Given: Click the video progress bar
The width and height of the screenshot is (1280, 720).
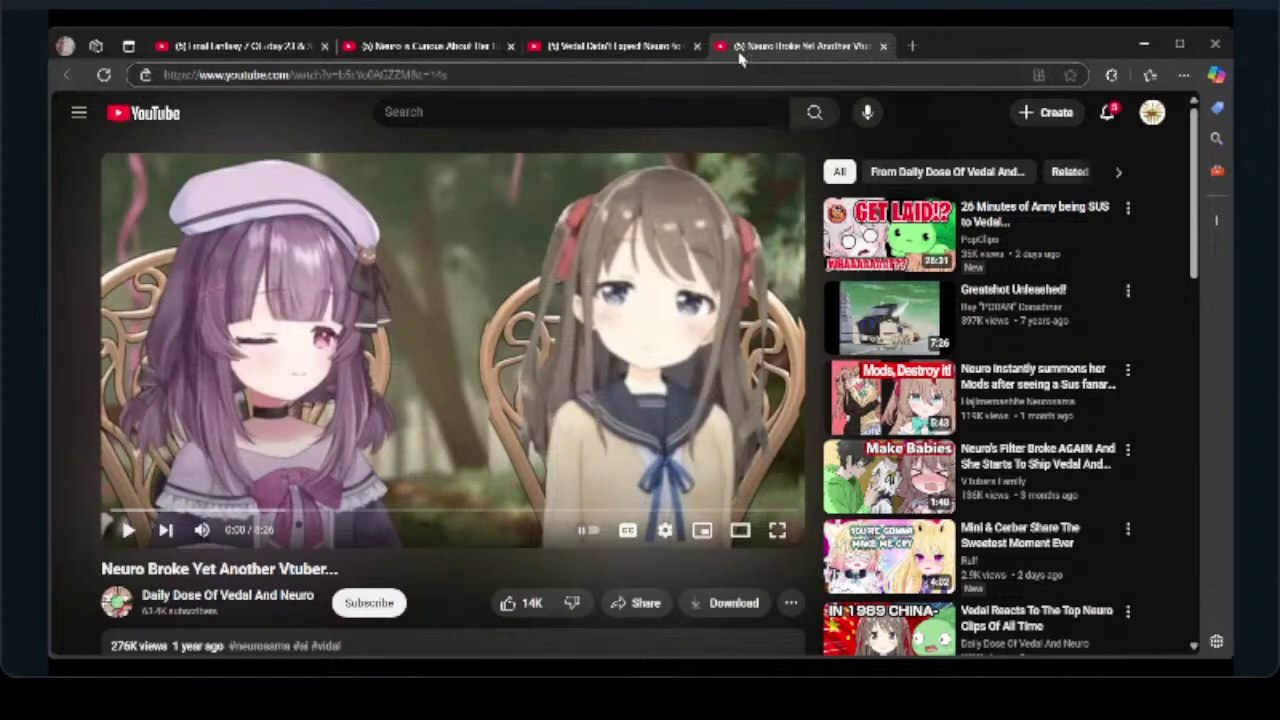Looking at the screenshot, I should [x=453, y=511].
